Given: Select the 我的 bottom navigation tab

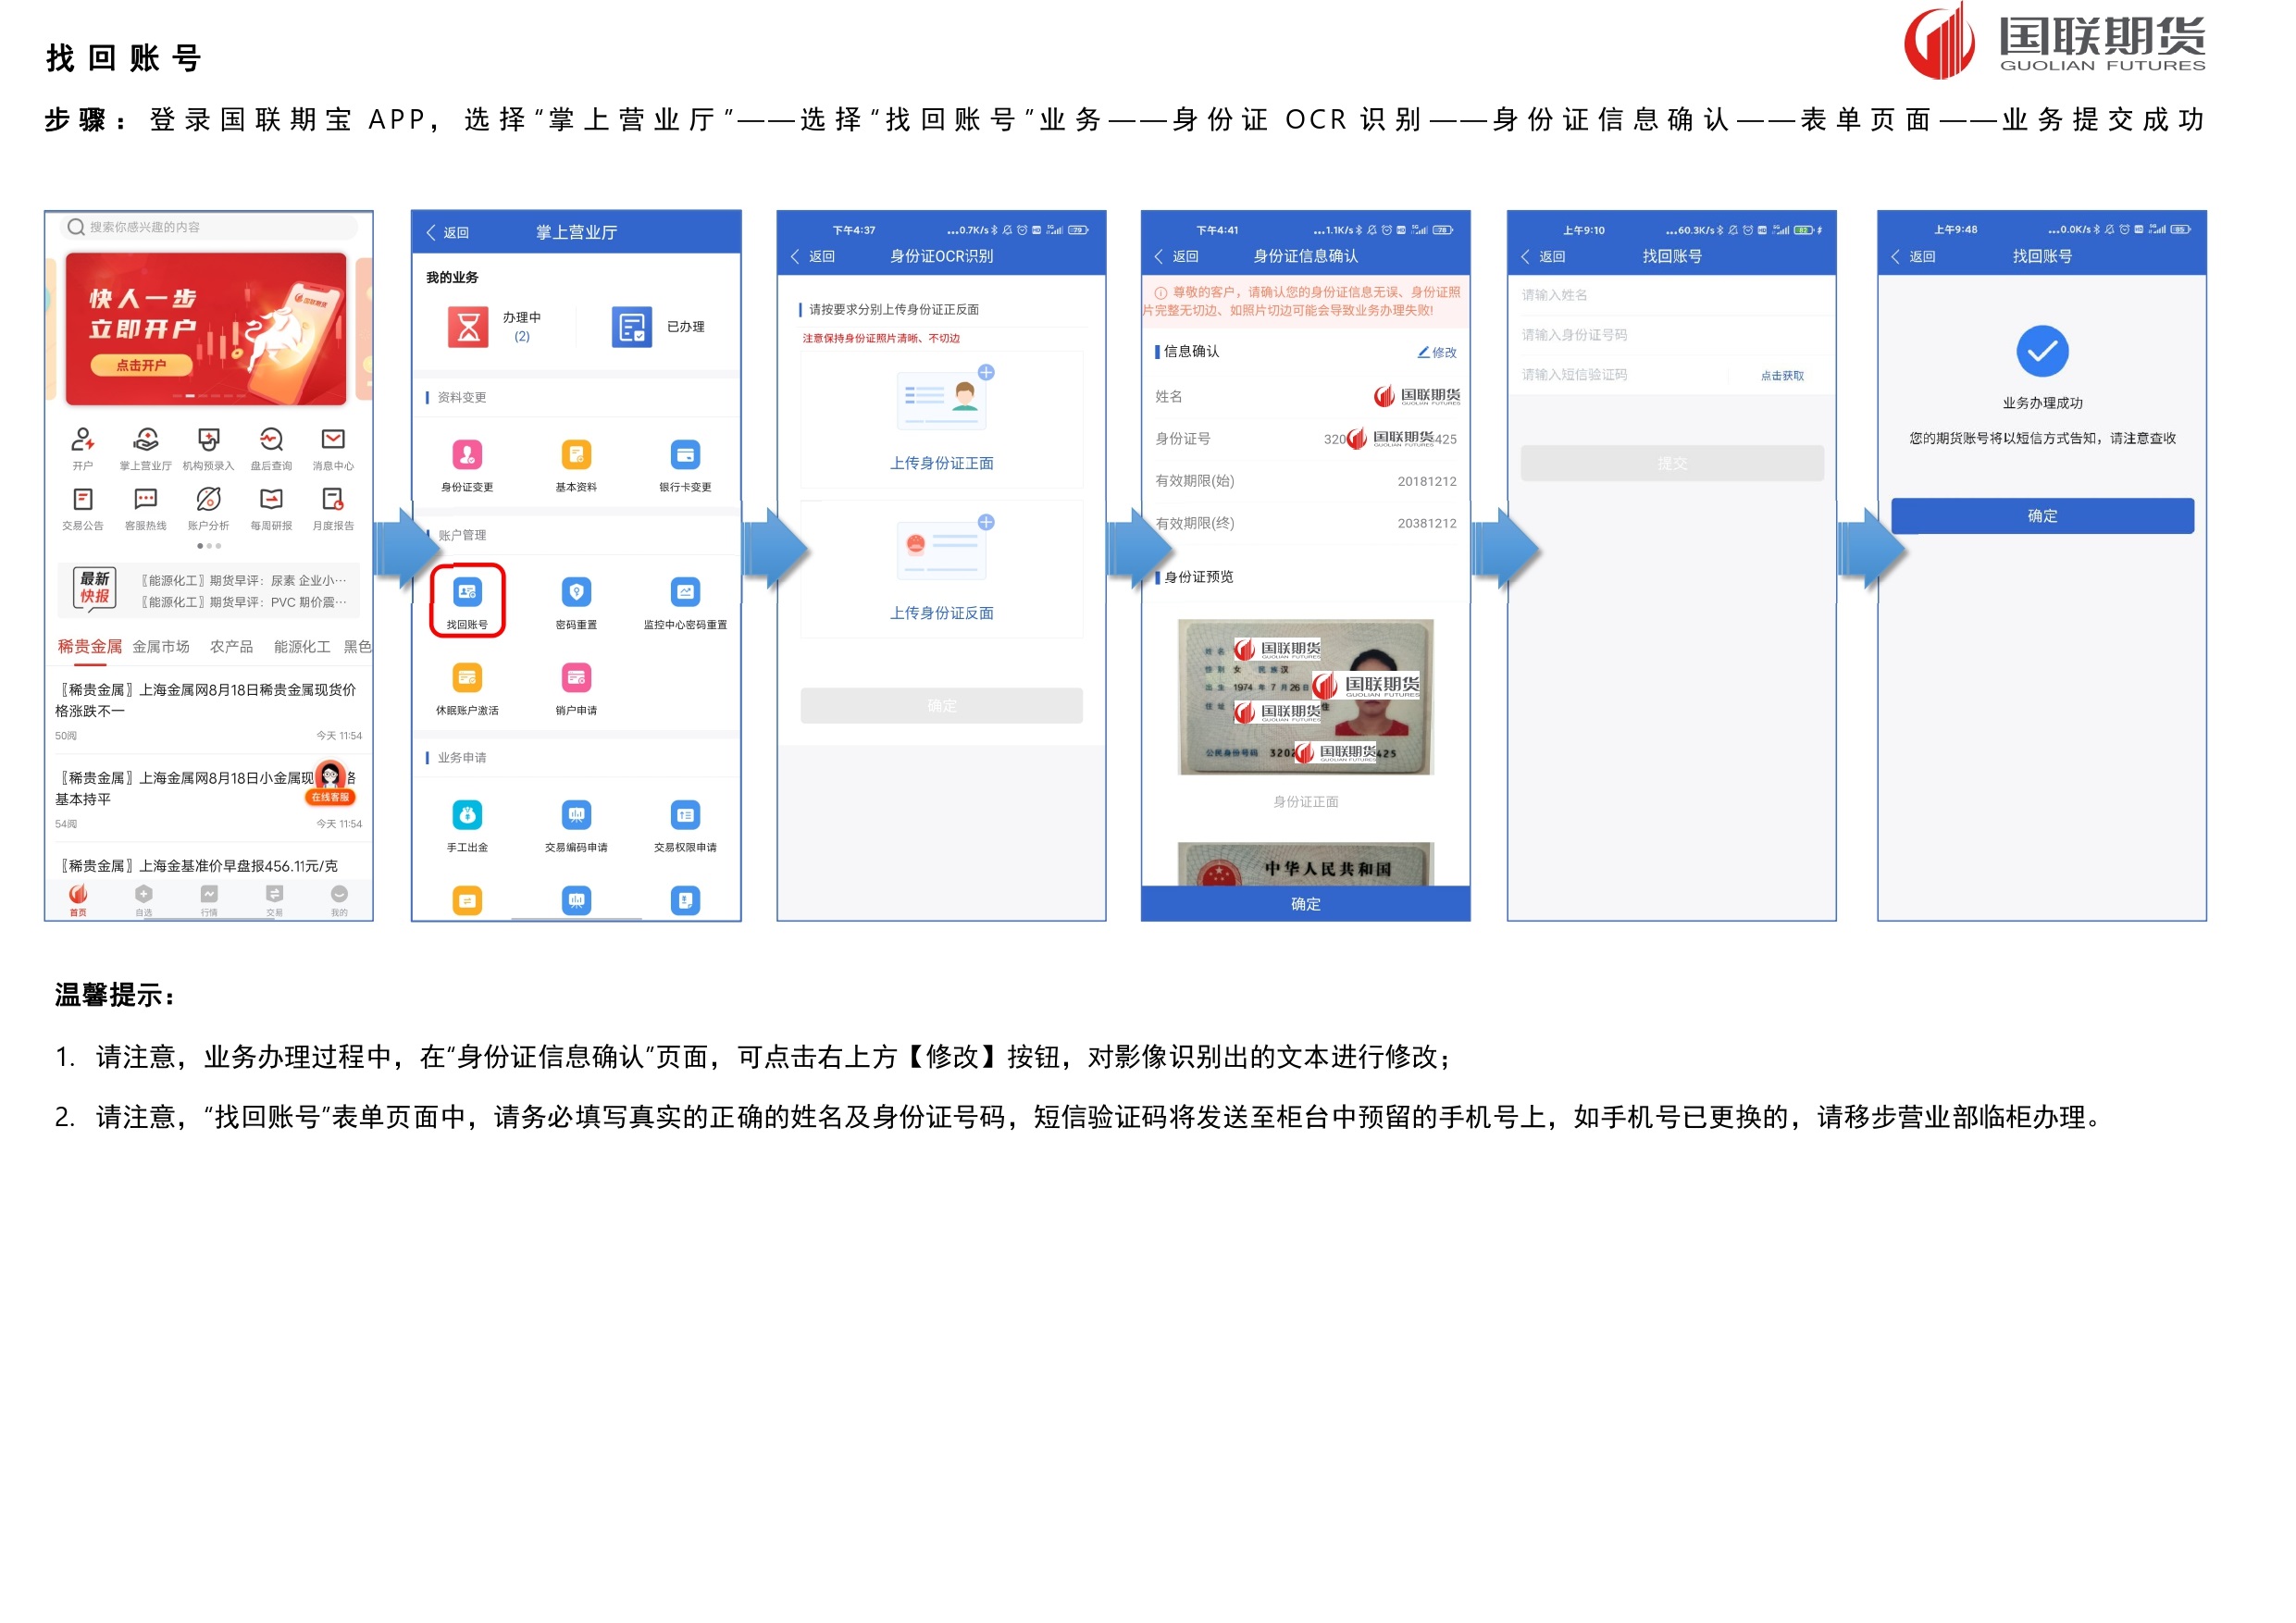Looking at the screenshot, I should [339, 900].
